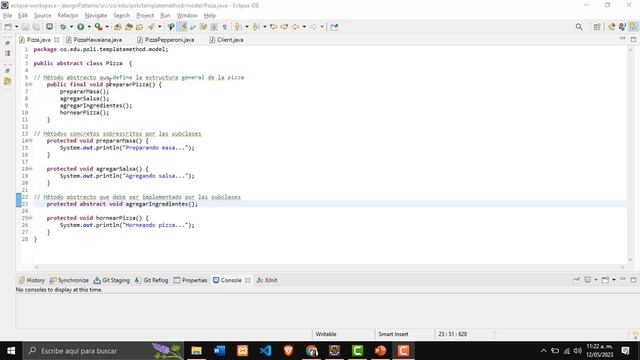Viewport: 640px width, 360px height.
Task: Click the Pin Editor toolbar icon
Action: 334,27
